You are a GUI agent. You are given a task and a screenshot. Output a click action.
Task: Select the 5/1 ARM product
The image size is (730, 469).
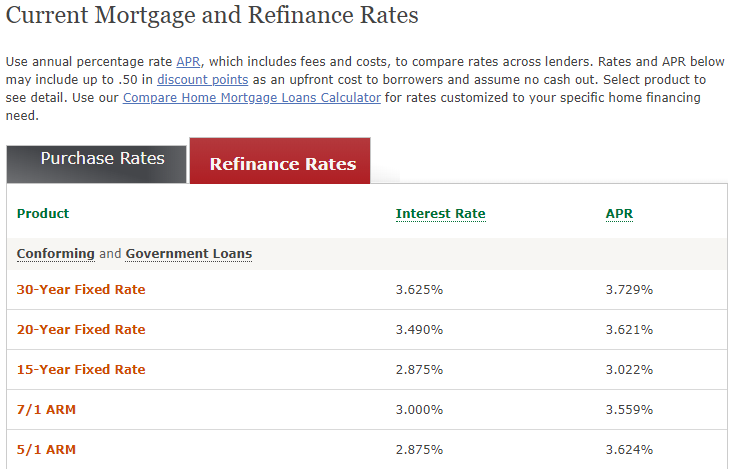coord(46,450)
